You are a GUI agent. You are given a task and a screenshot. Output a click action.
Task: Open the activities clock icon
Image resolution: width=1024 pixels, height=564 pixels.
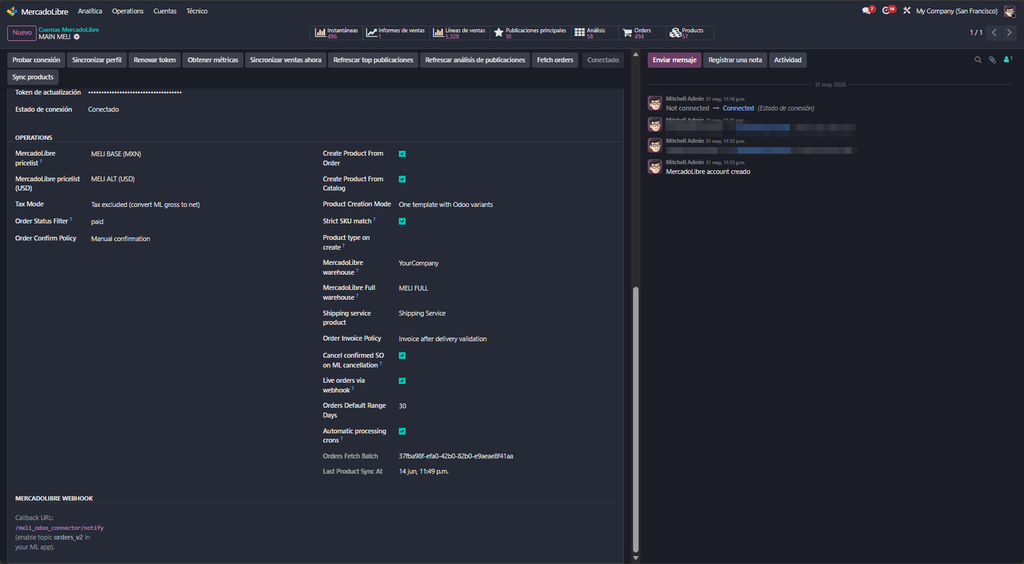[x=887, y=11]
